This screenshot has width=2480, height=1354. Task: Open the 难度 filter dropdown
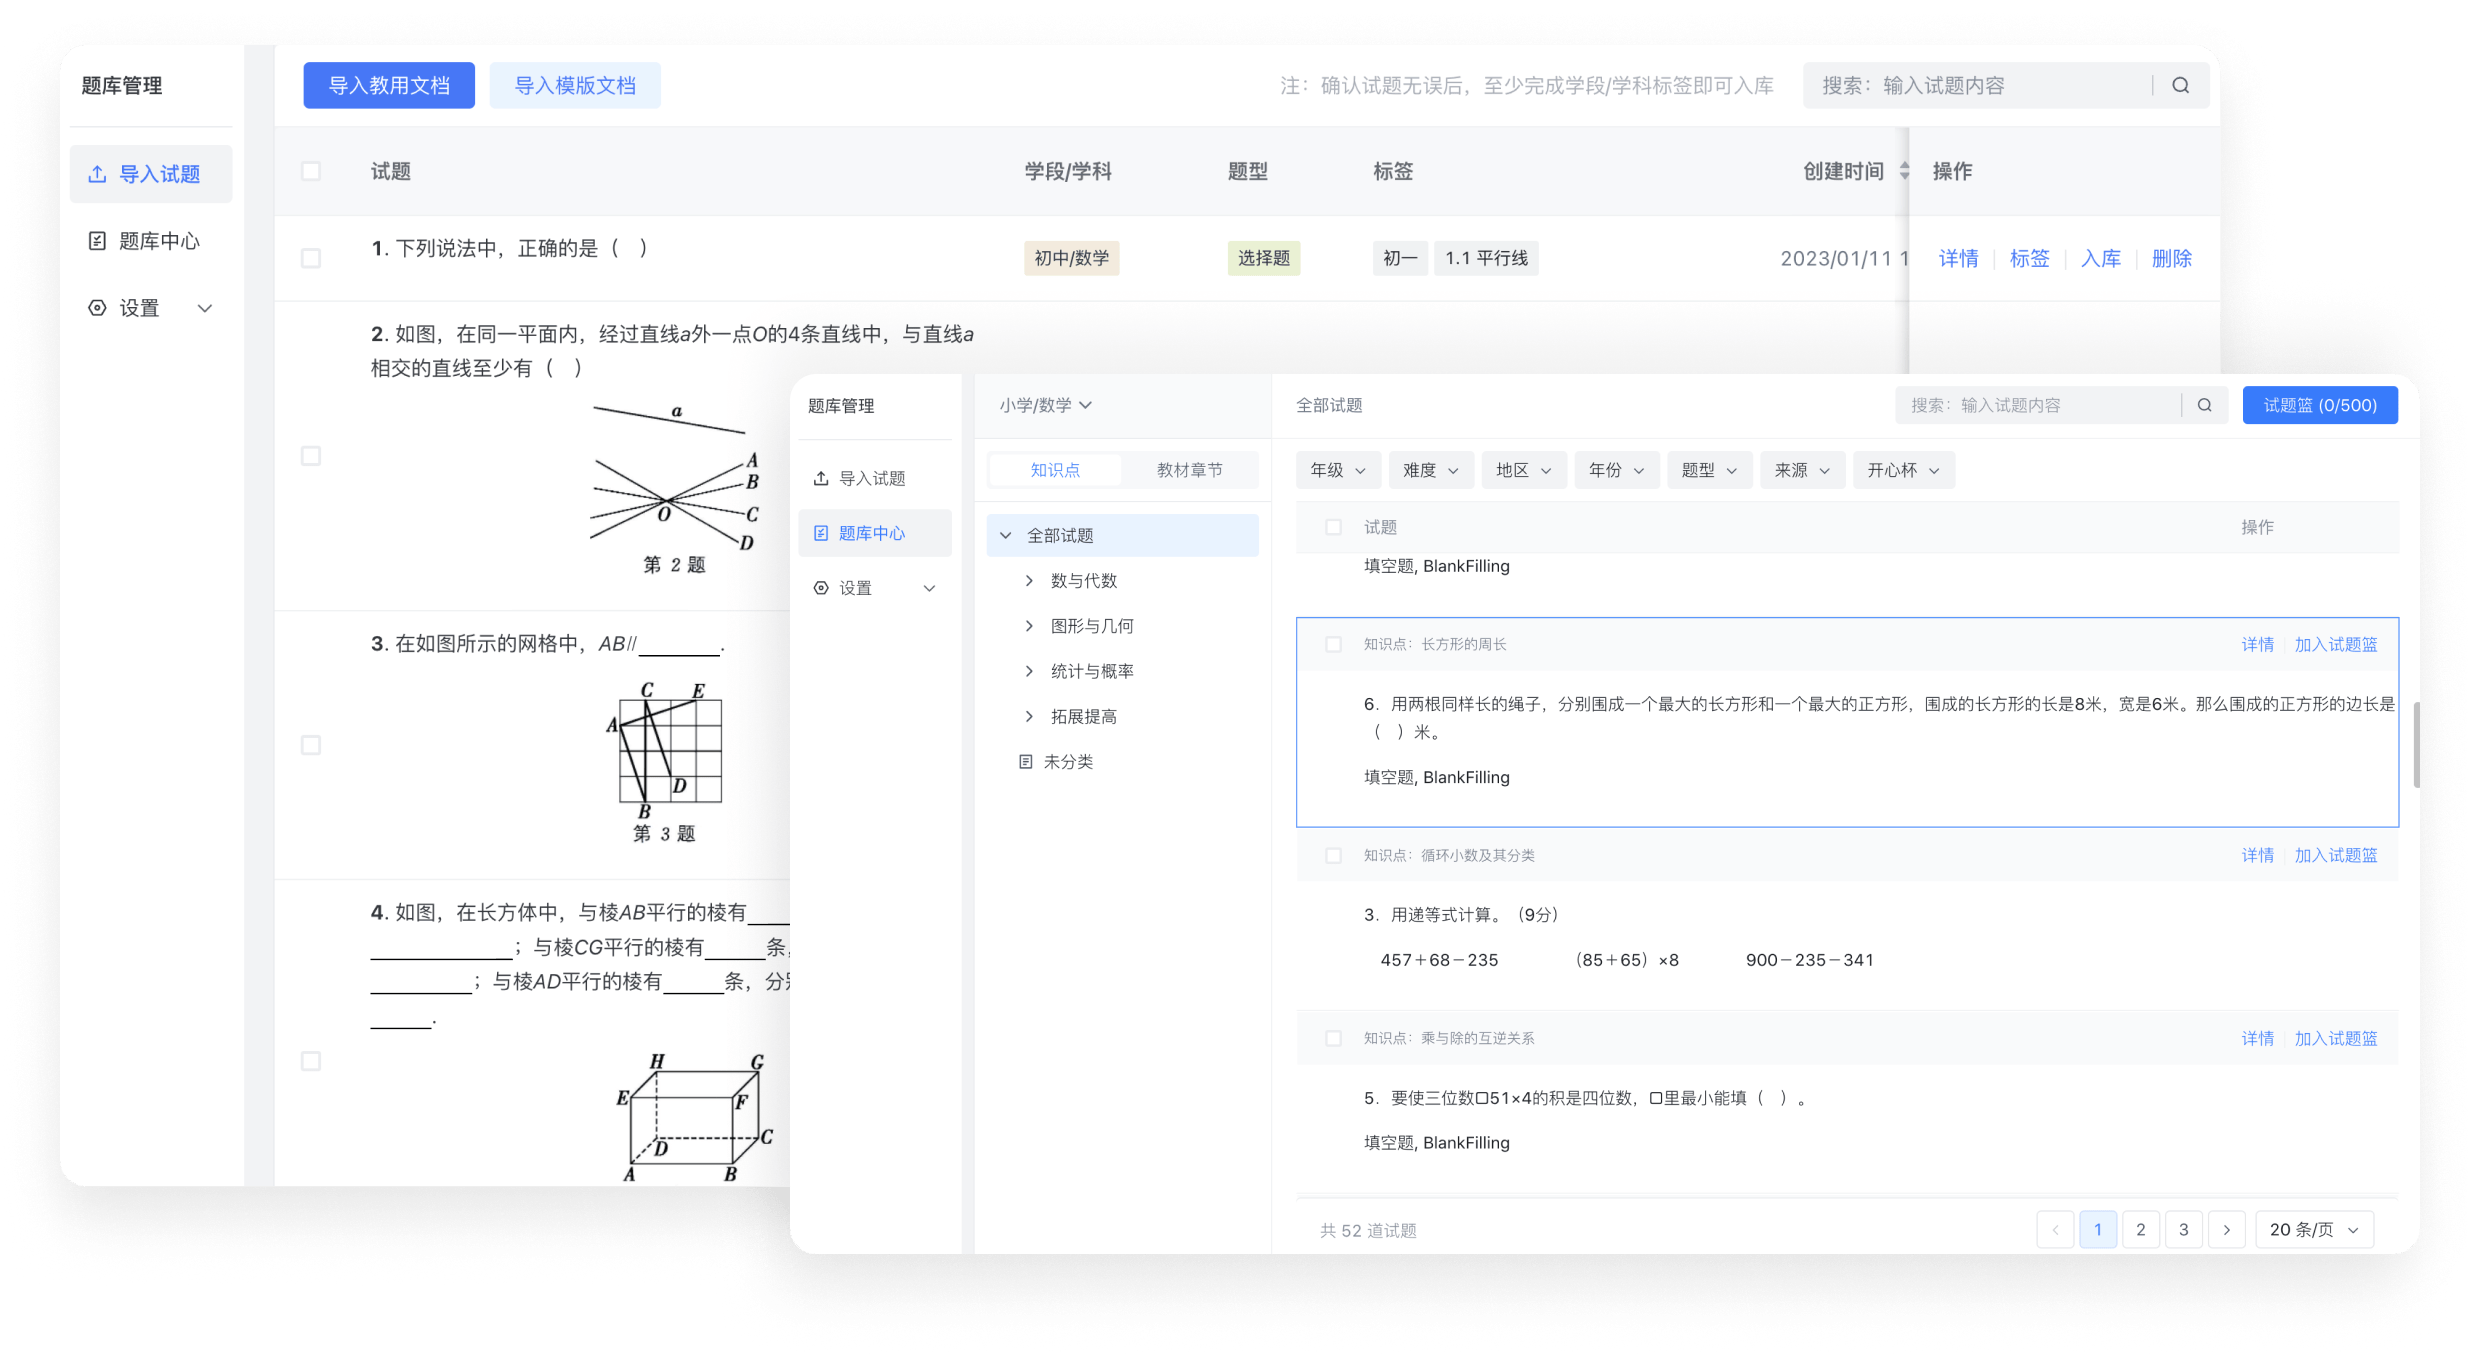point(1430,470)
